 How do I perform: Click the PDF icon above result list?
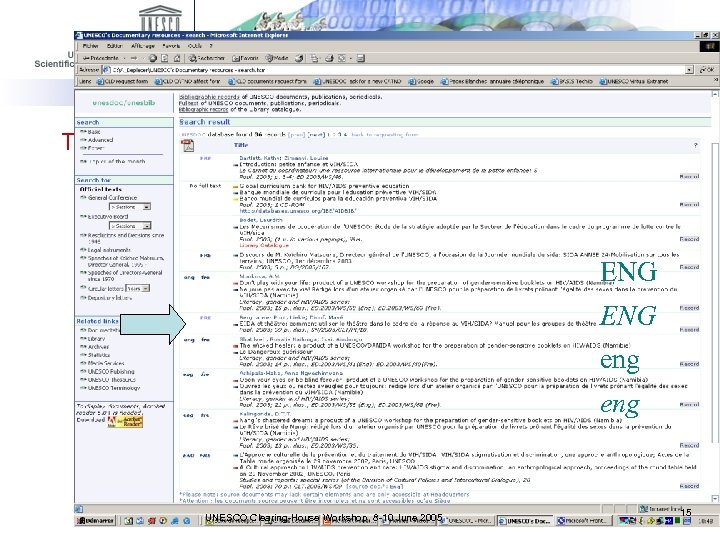tap(188, 146)
